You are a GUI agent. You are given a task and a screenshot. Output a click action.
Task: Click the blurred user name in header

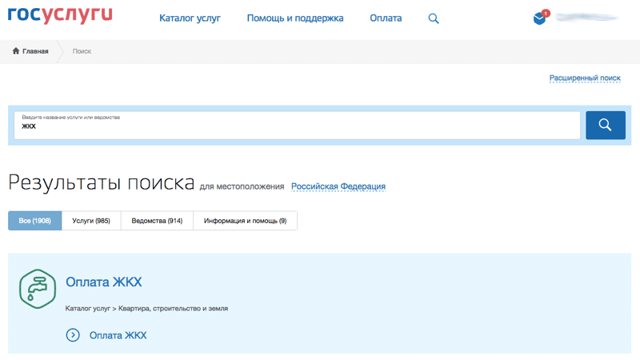tap(587, 18)
